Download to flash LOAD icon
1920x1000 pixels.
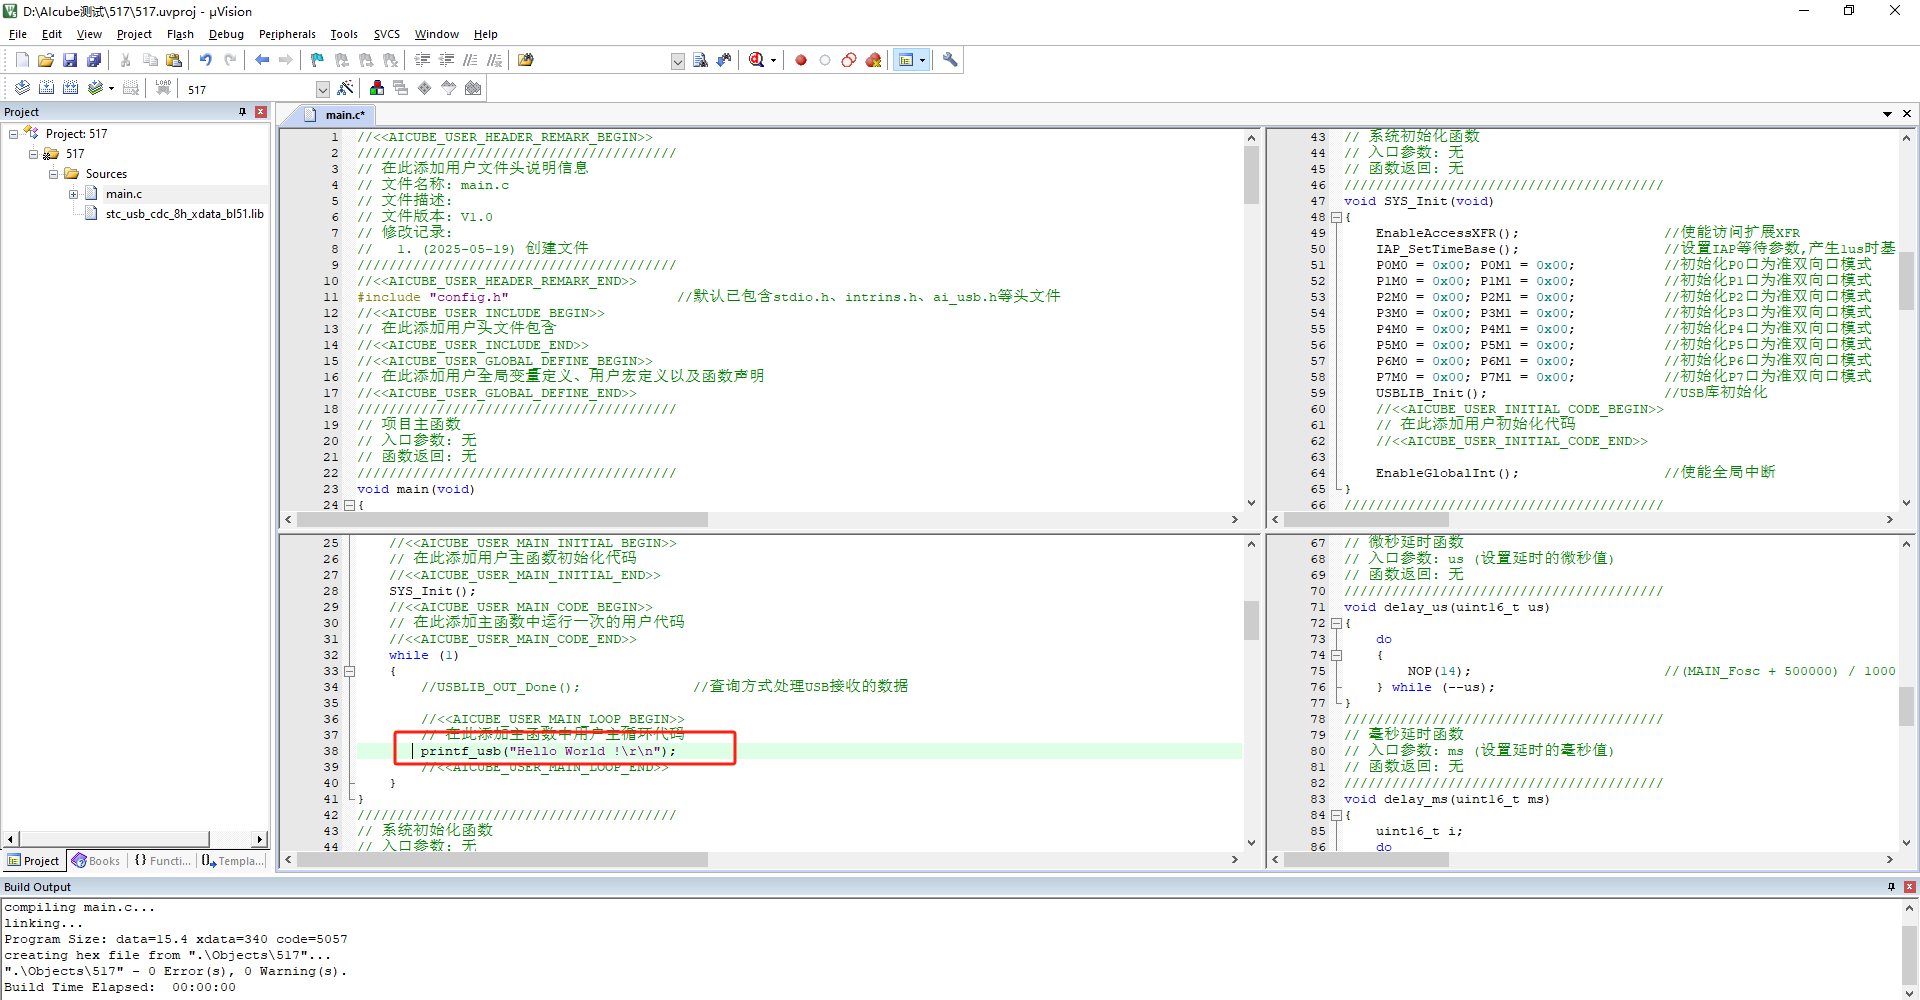(x=163, y=88)
